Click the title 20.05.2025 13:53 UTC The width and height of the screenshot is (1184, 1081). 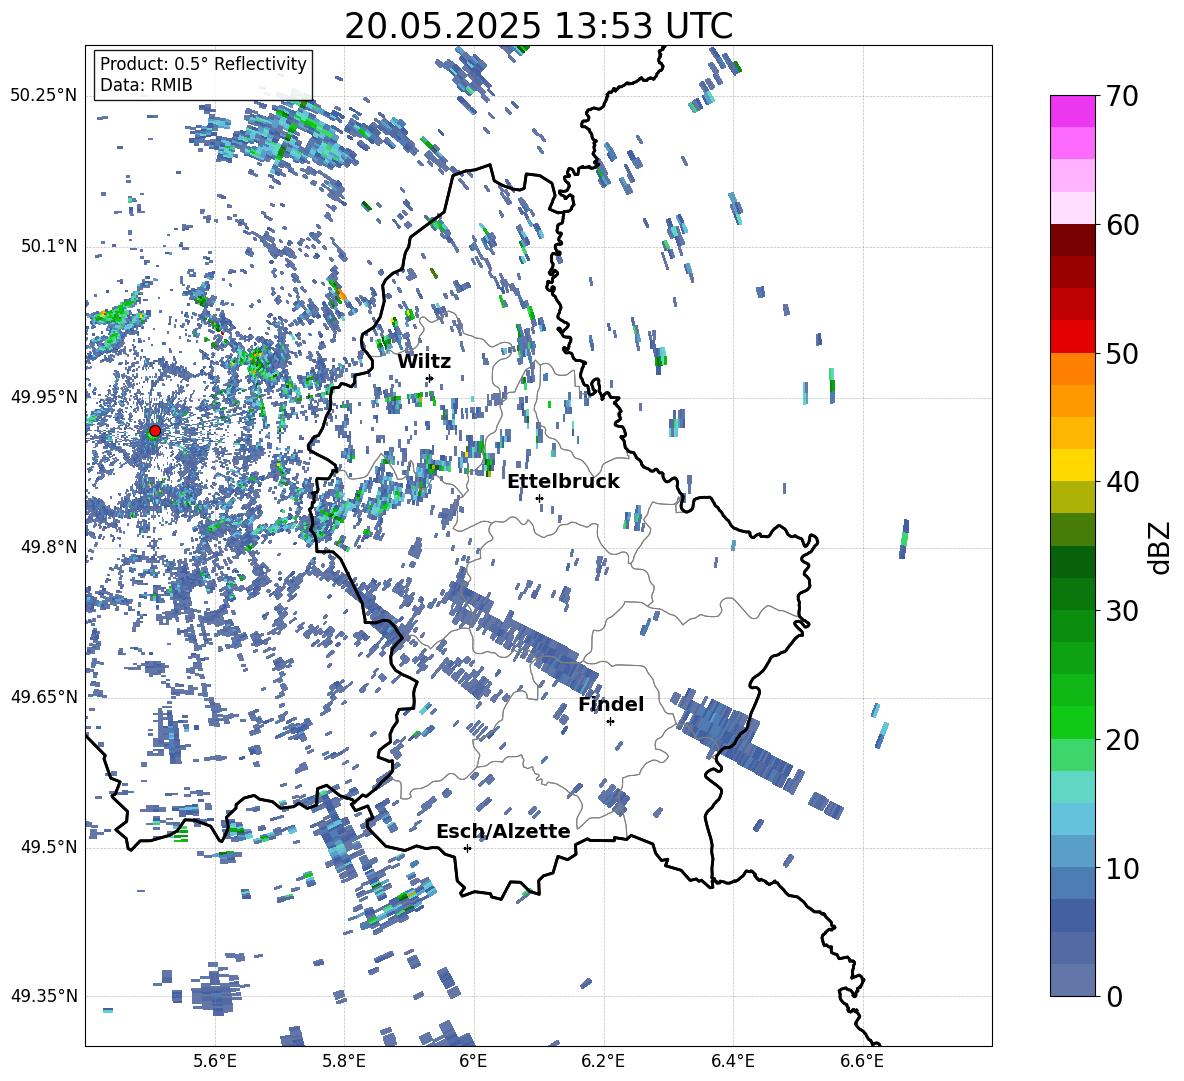[538, 26]
